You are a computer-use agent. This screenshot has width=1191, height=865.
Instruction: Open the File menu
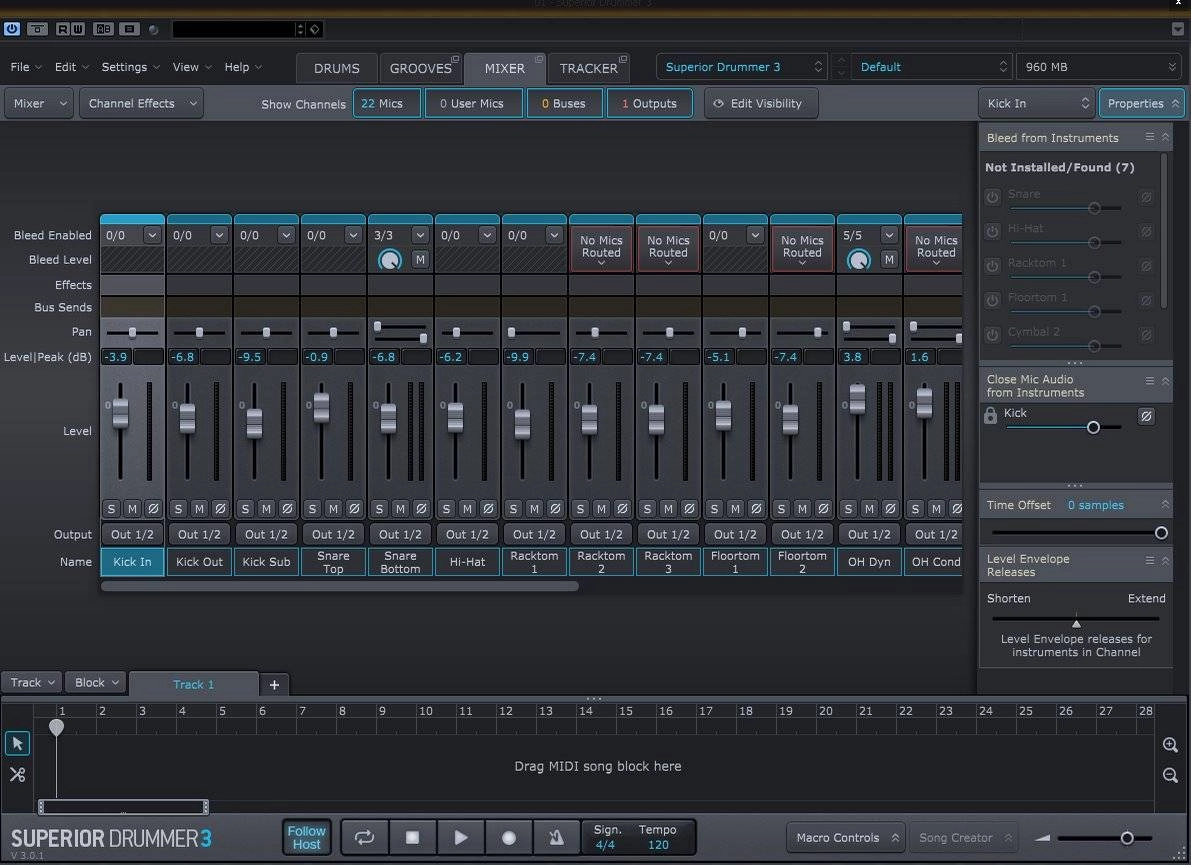pos(25,67)
